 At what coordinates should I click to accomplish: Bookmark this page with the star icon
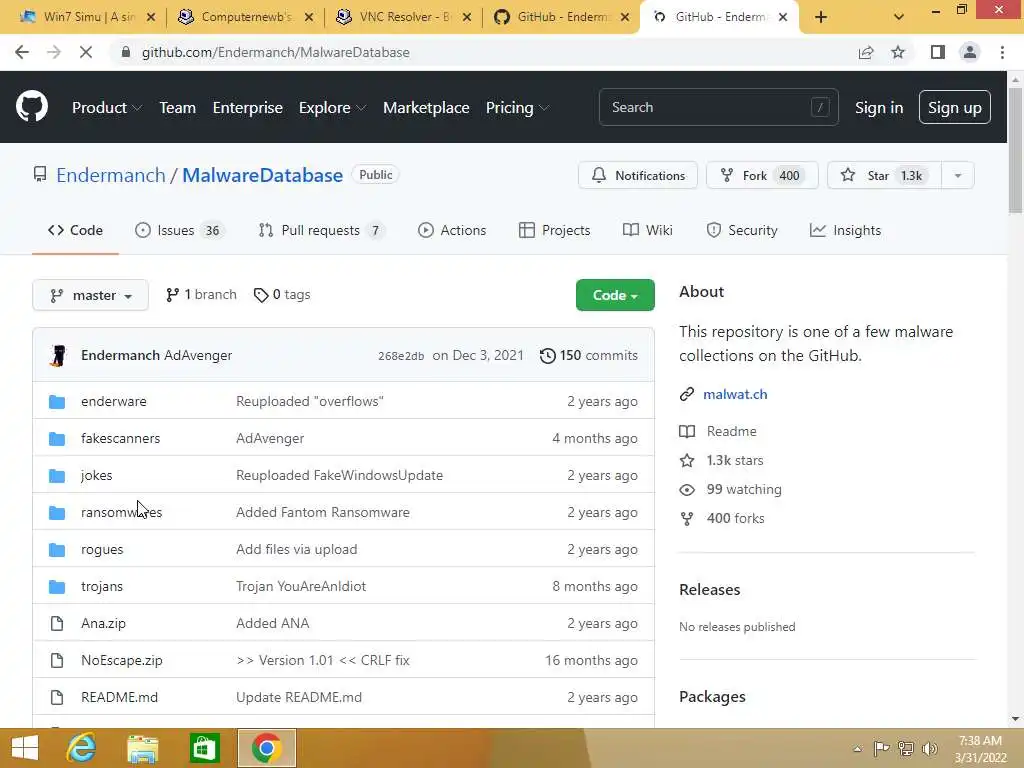(898, 52)
